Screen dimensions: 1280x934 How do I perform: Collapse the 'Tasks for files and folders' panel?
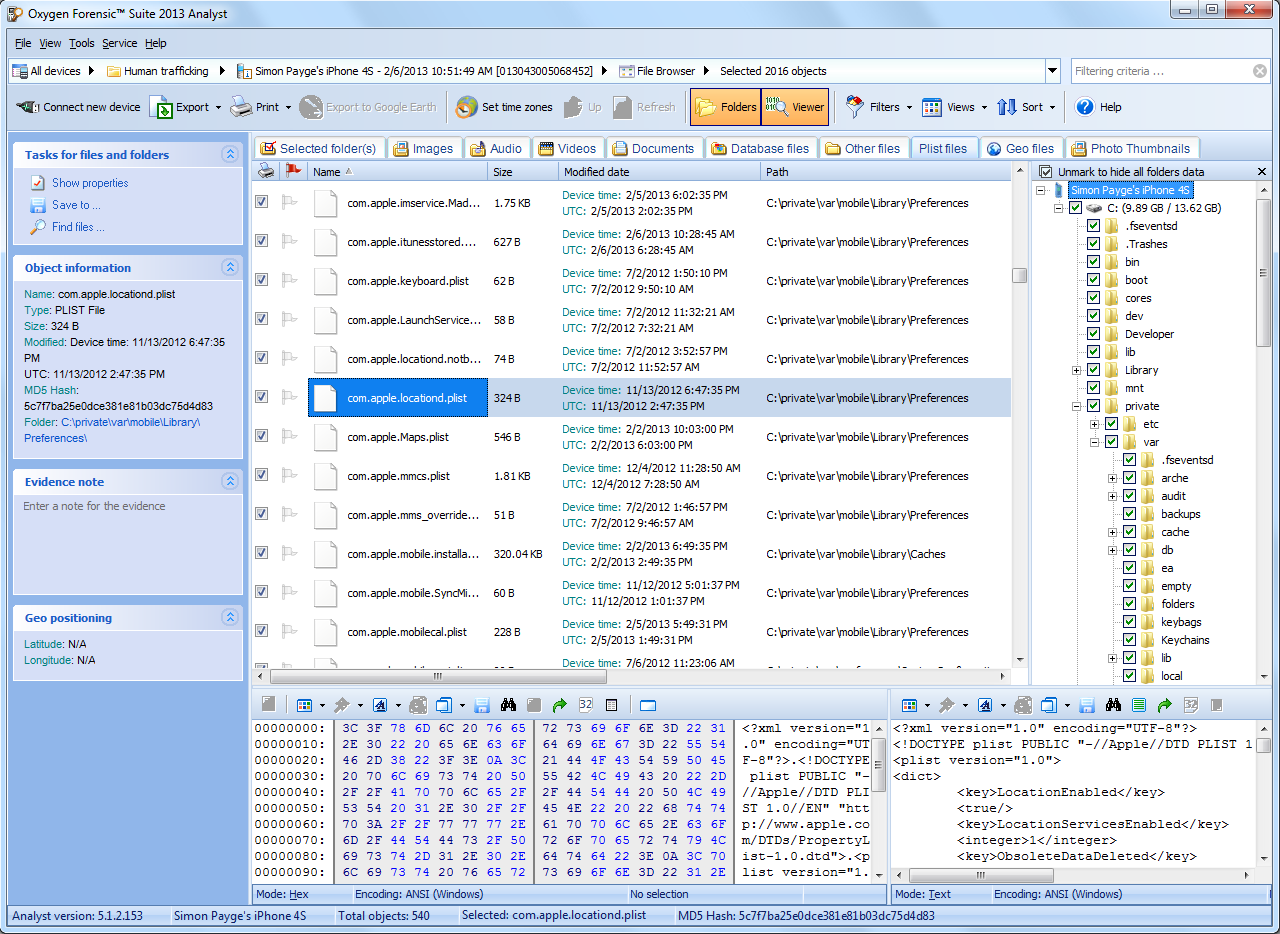click(230, 154)
